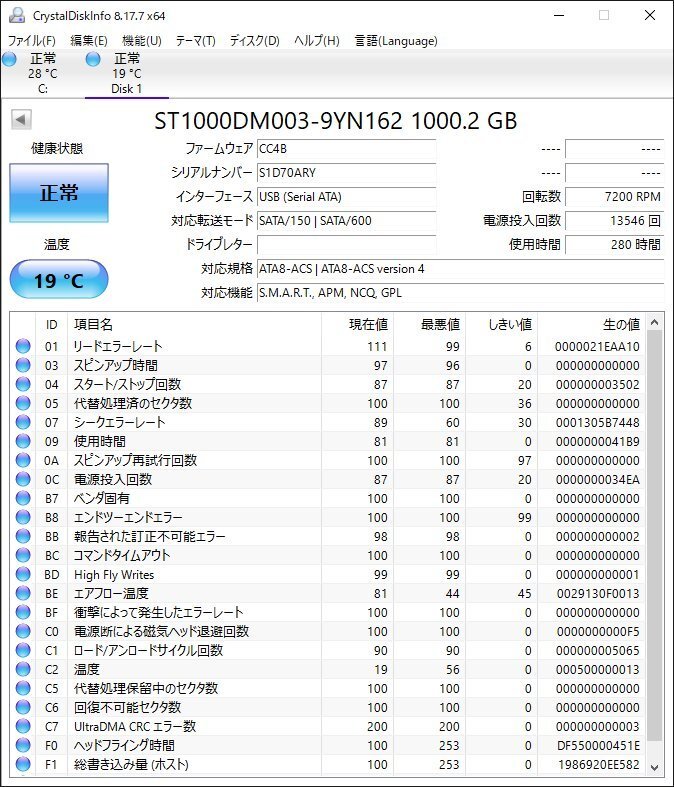Click status orb for attribute BC コマンドタイムアウト
The height and width of the screenshot is (787, 674).
[x=23, y=556]
